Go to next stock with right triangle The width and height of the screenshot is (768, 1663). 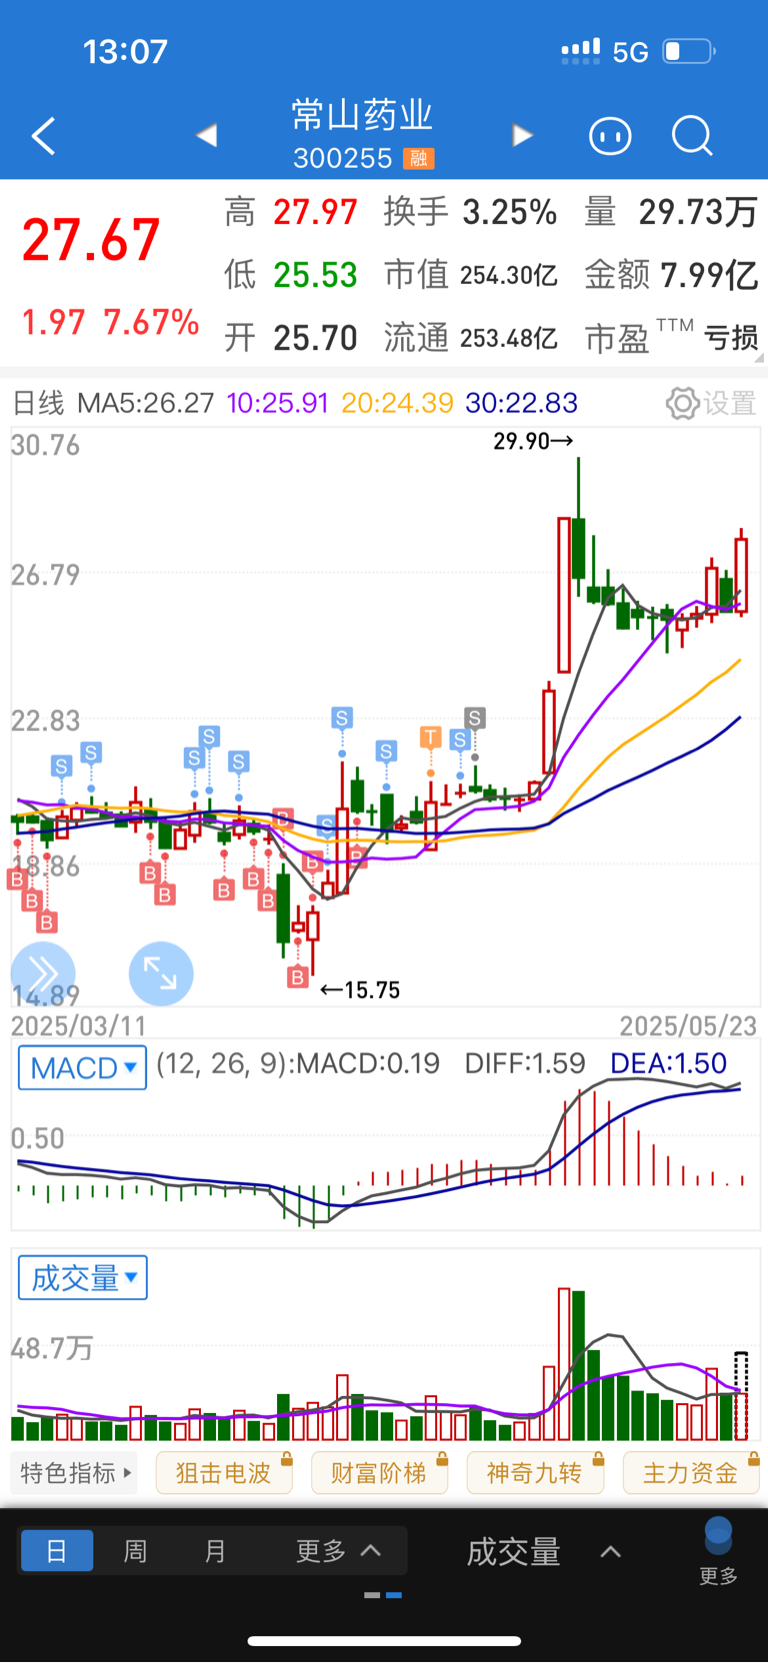coord(522,135)
